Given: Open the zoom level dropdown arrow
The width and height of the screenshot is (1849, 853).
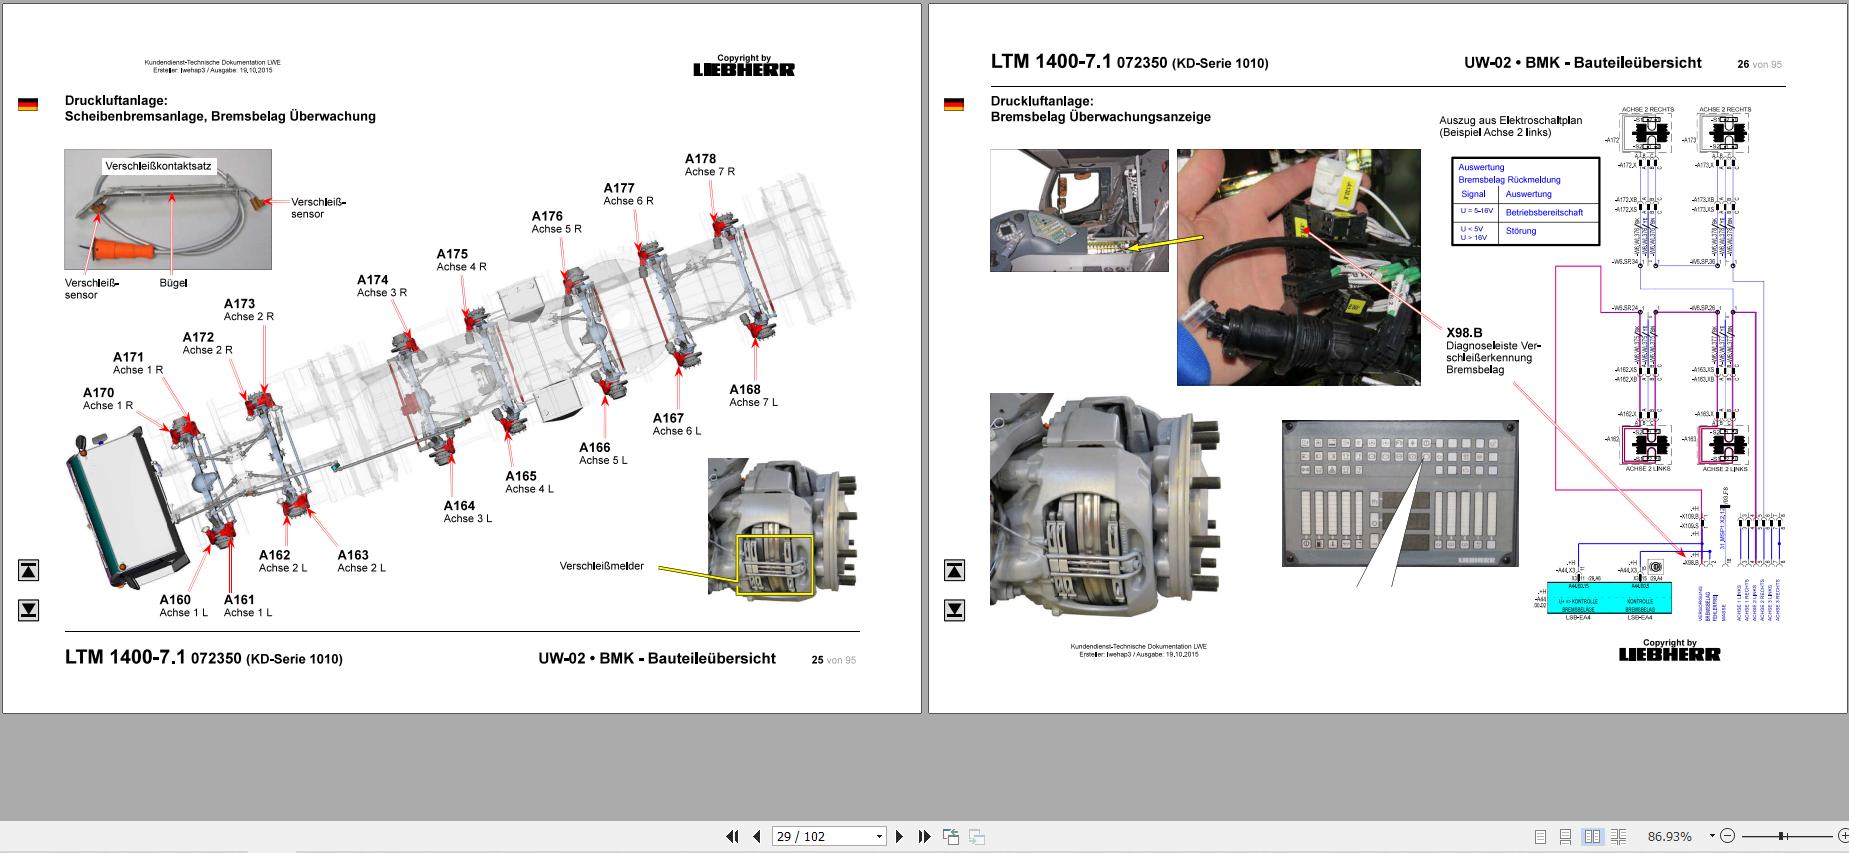Looking at the screenshot, I should tap(1712, 836).
